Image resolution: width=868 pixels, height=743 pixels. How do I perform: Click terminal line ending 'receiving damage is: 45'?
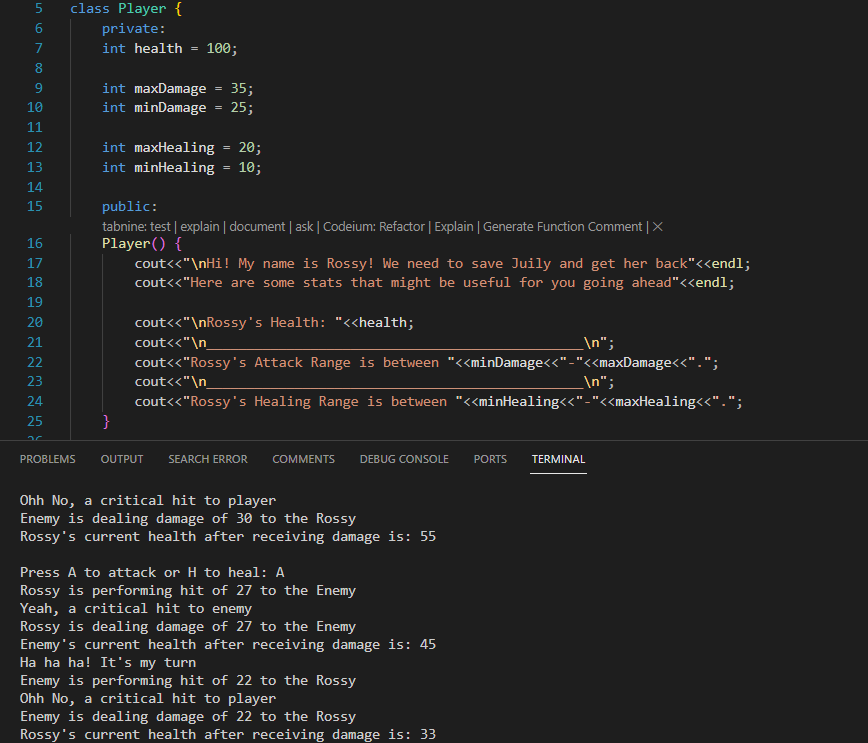228,644
